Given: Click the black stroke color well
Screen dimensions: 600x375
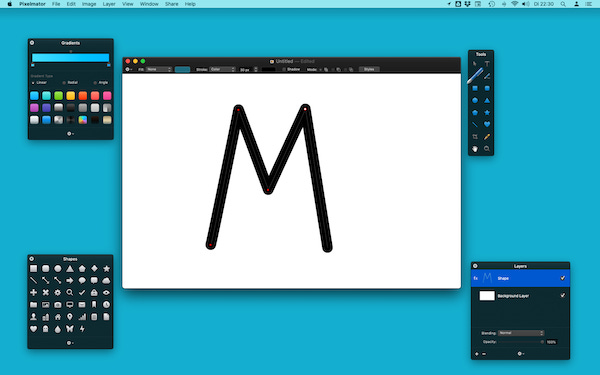Looking at the screenshot, I should [x=268, y=69].
